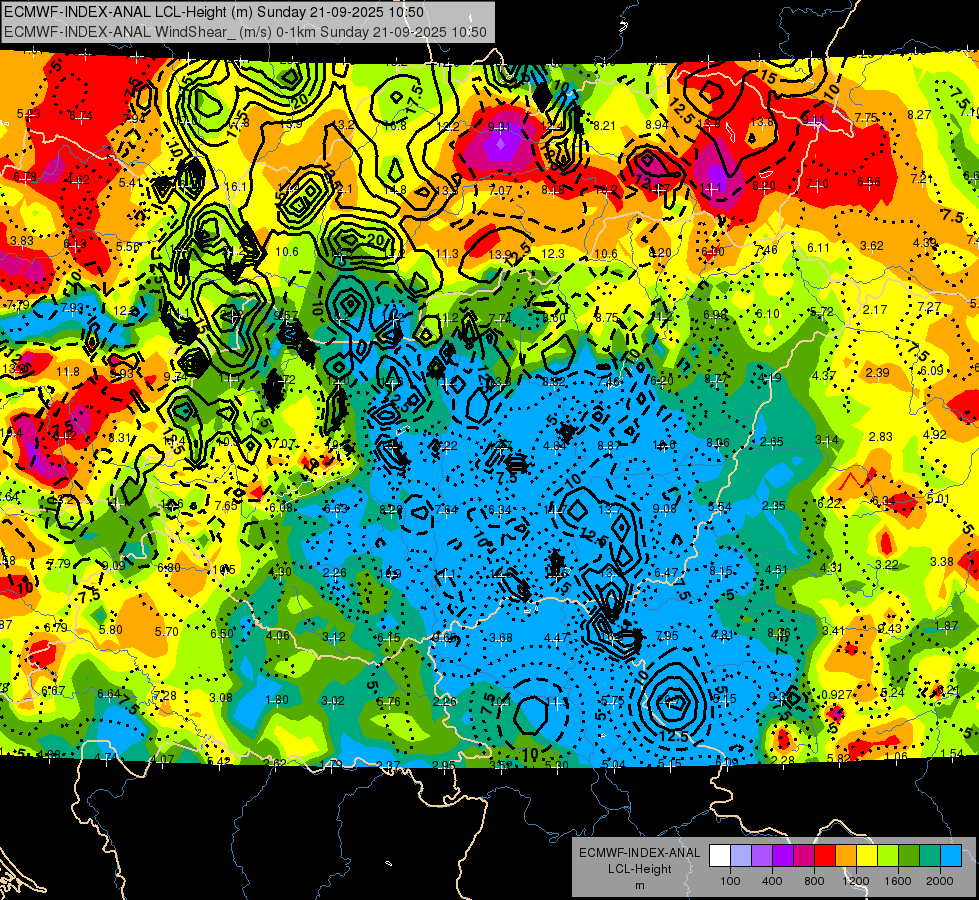Click the map value 16.1

pos(235,187)
